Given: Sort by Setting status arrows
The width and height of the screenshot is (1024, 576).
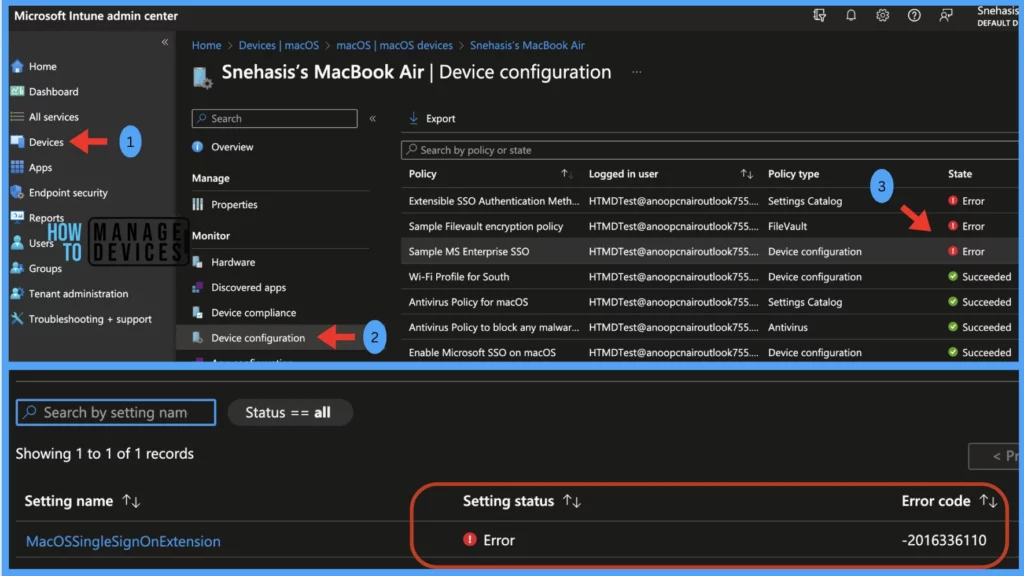Looking at the screenshot, I should (571, 501).
